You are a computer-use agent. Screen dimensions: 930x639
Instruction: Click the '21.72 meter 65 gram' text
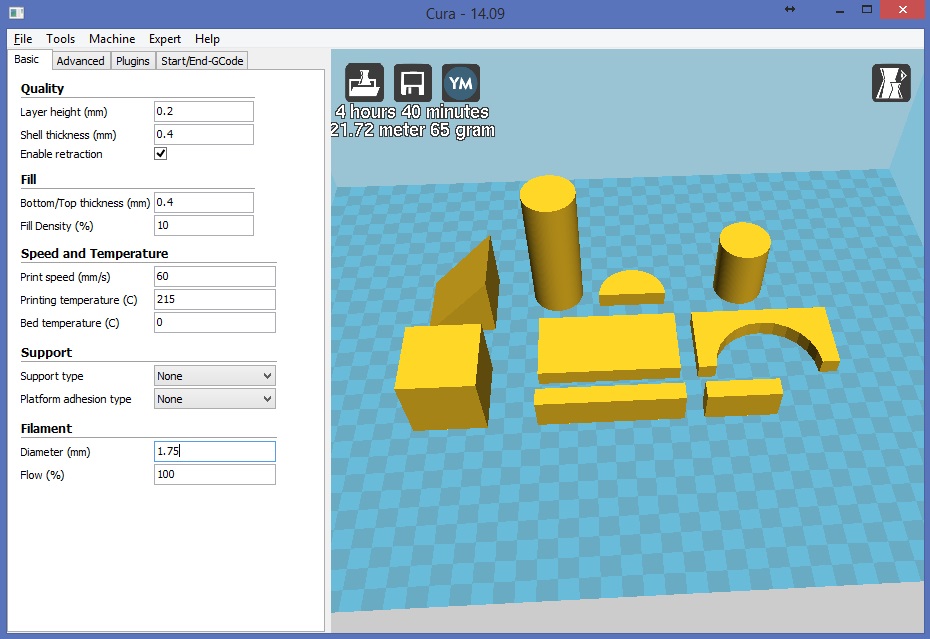(x=413, y=131)
